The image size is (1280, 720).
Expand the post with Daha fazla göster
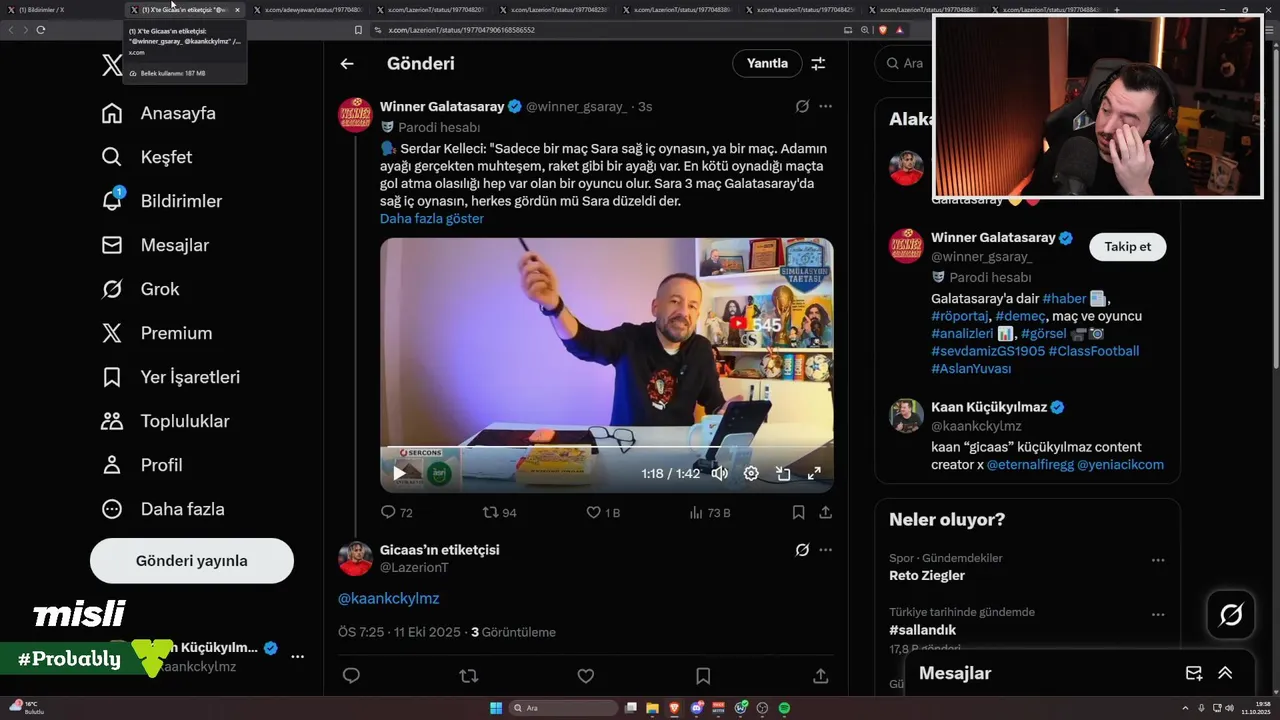click(432, 218)
